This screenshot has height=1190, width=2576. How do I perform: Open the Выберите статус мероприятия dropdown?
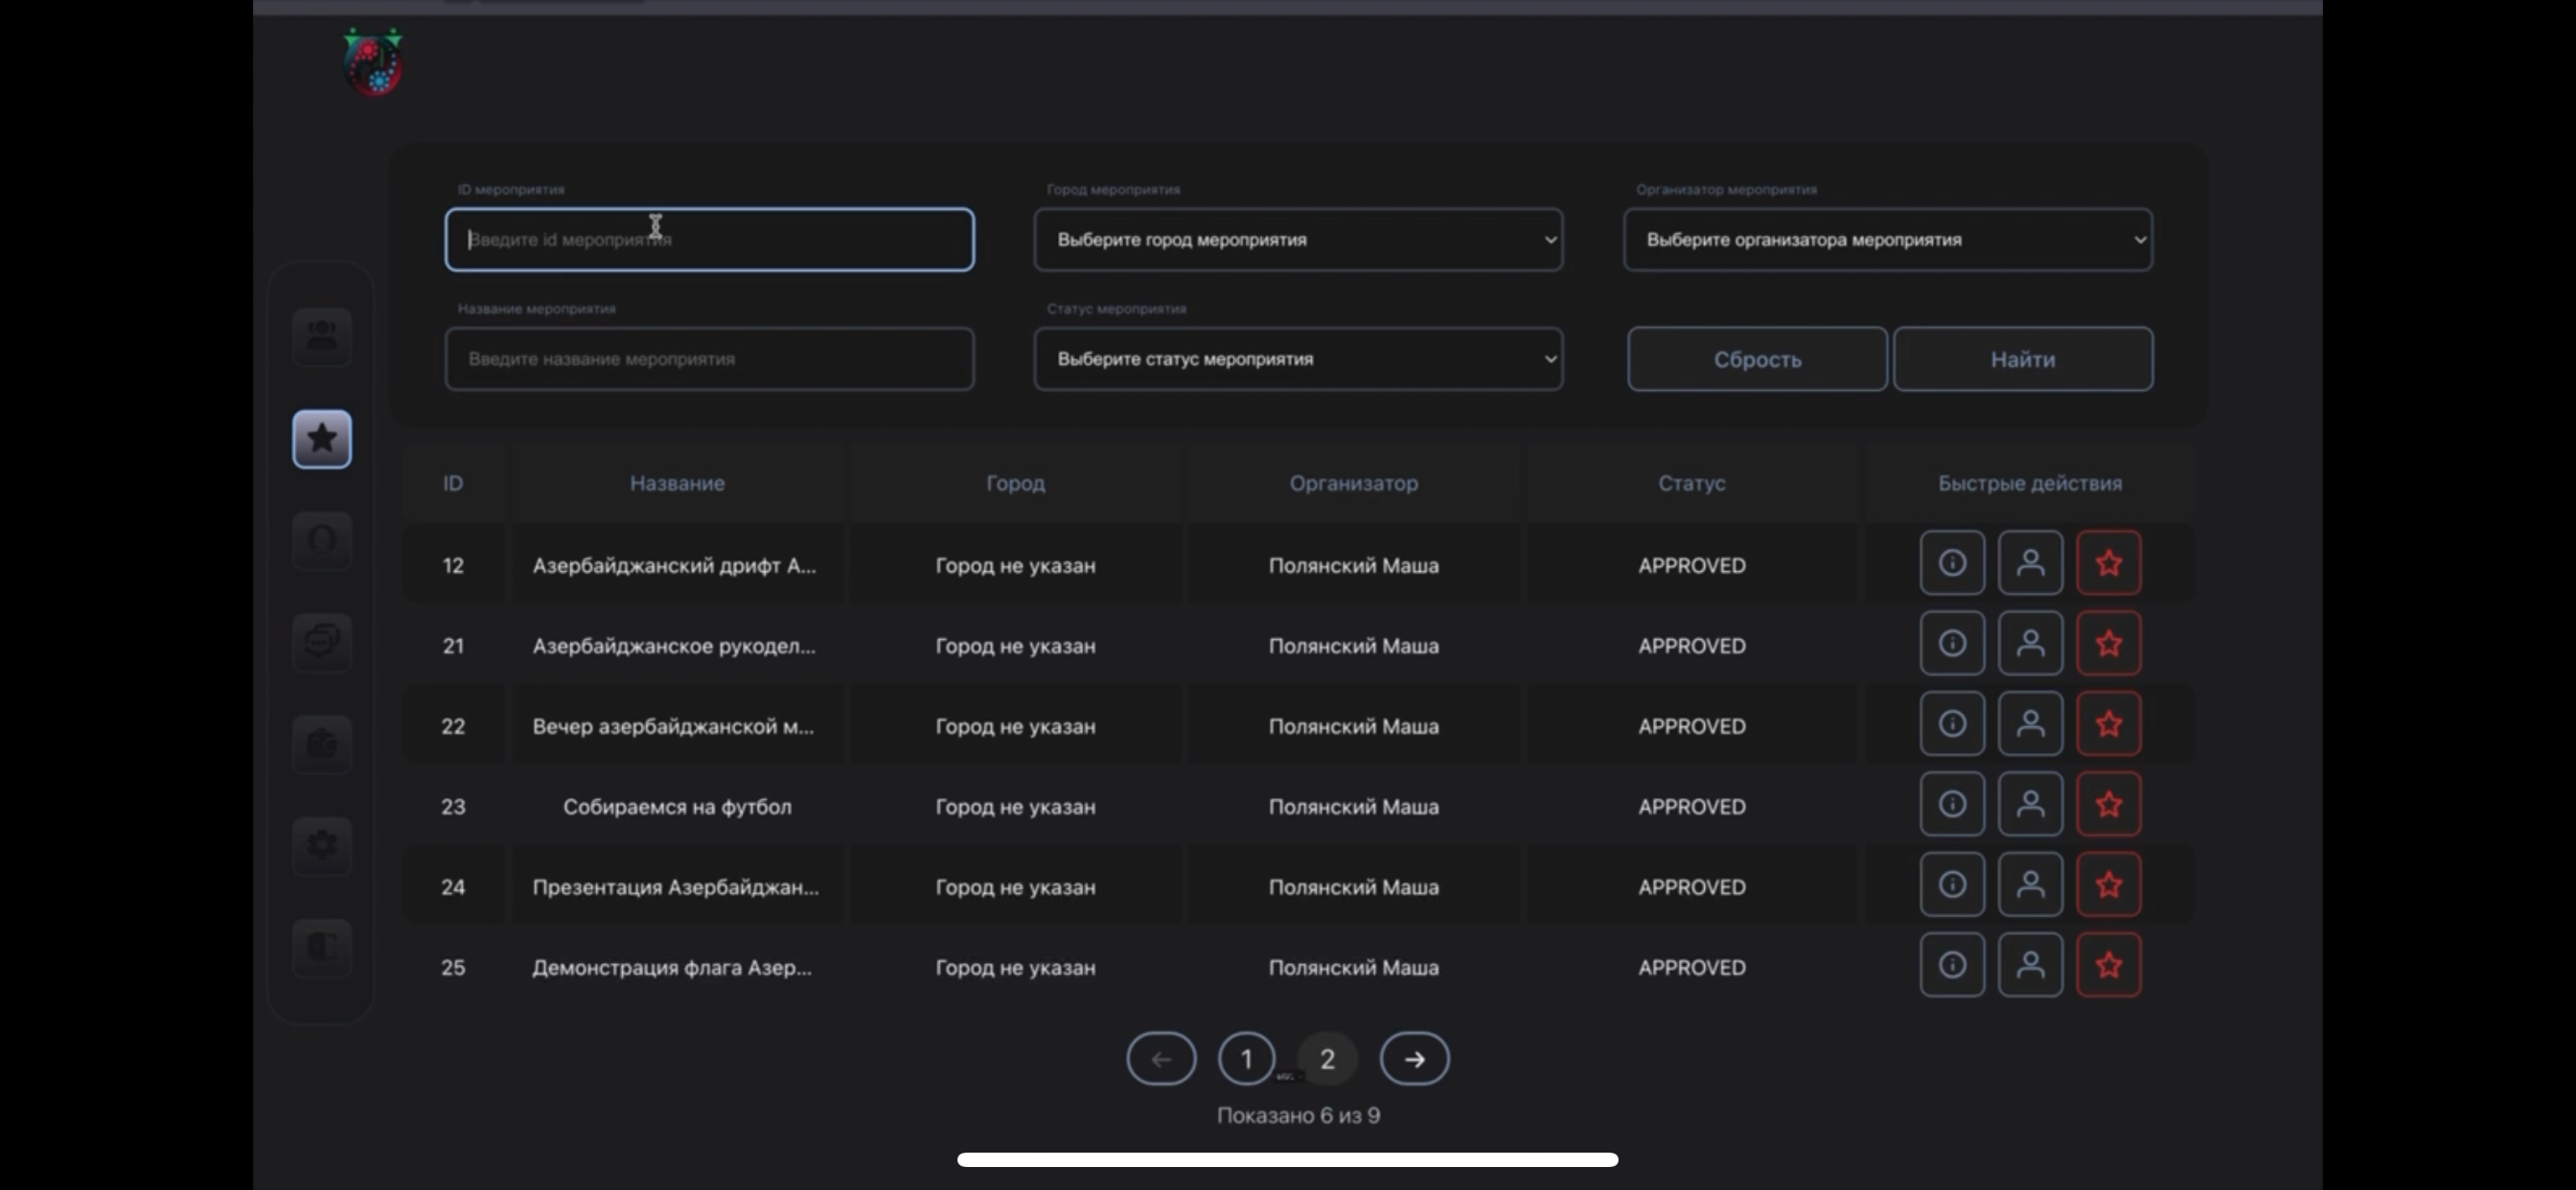pyautogui.click(x=1298, y=359)
